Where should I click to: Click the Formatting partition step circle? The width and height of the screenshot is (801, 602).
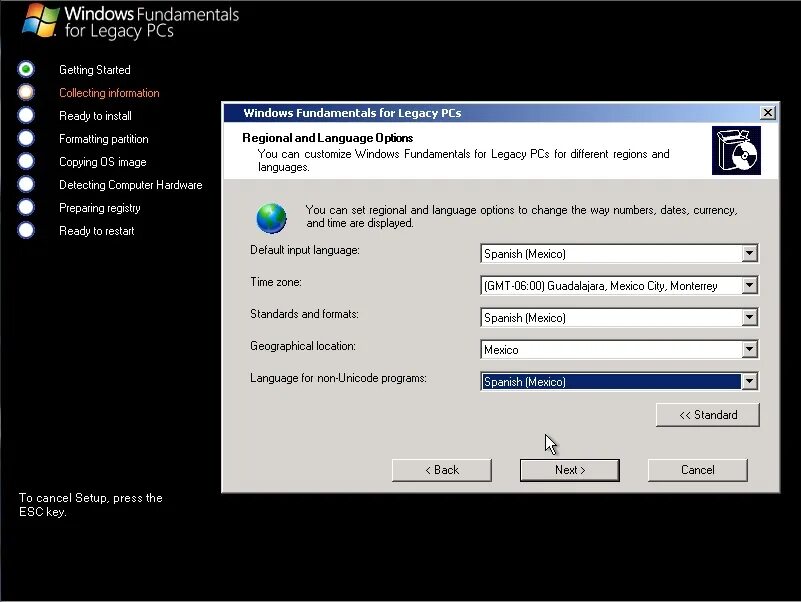pos(26,139)
